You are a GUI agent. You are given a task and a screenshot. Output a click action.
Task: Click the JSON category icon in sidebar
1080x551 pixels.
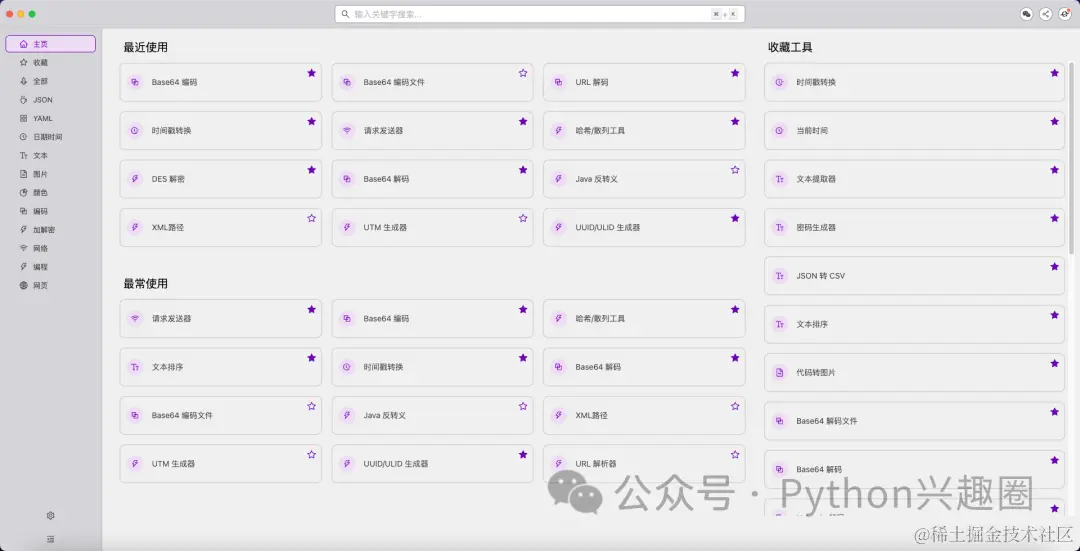[23, 100]
